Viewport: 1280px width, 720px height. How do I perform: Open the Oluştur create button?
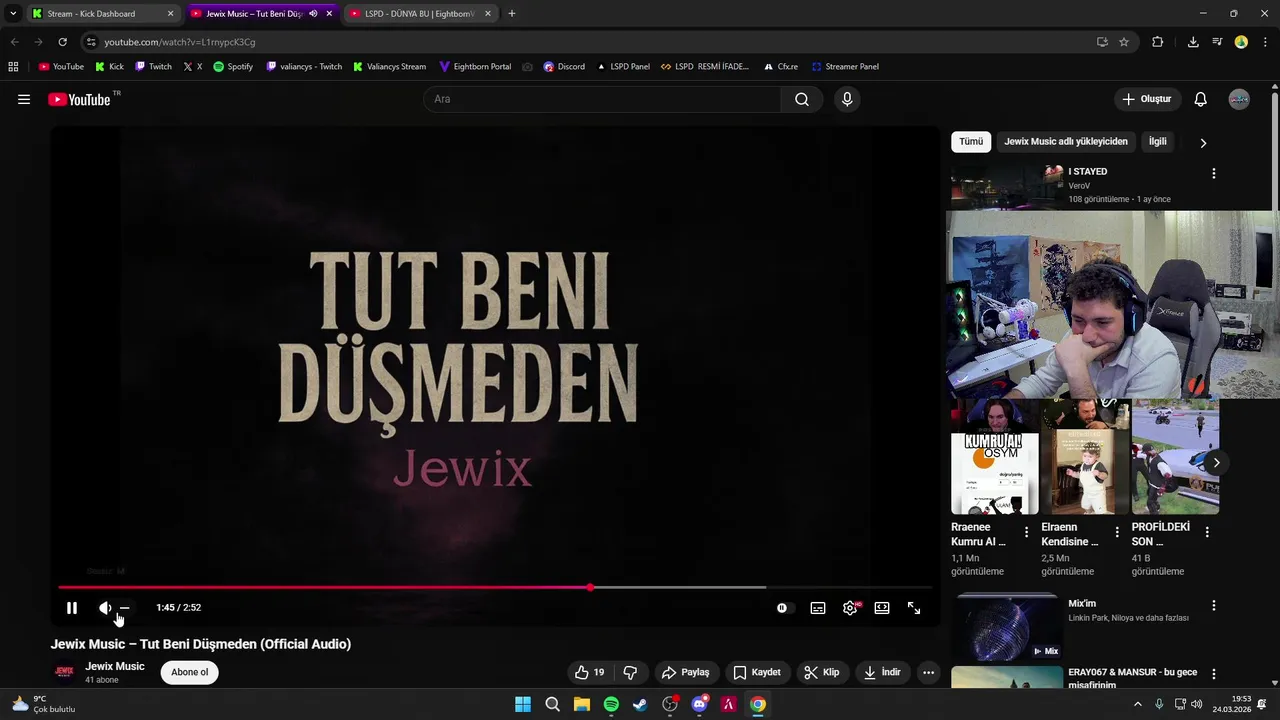[1147, 99]
